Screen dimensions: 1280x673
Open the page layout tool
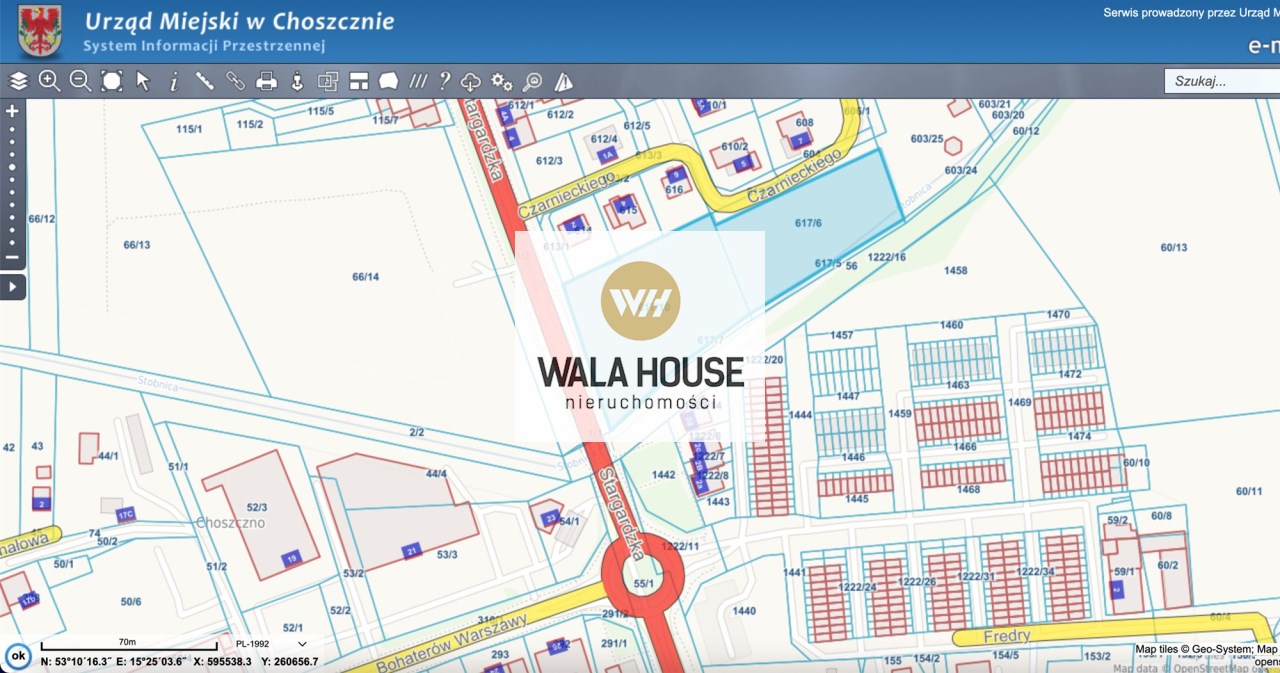point(359,81)
